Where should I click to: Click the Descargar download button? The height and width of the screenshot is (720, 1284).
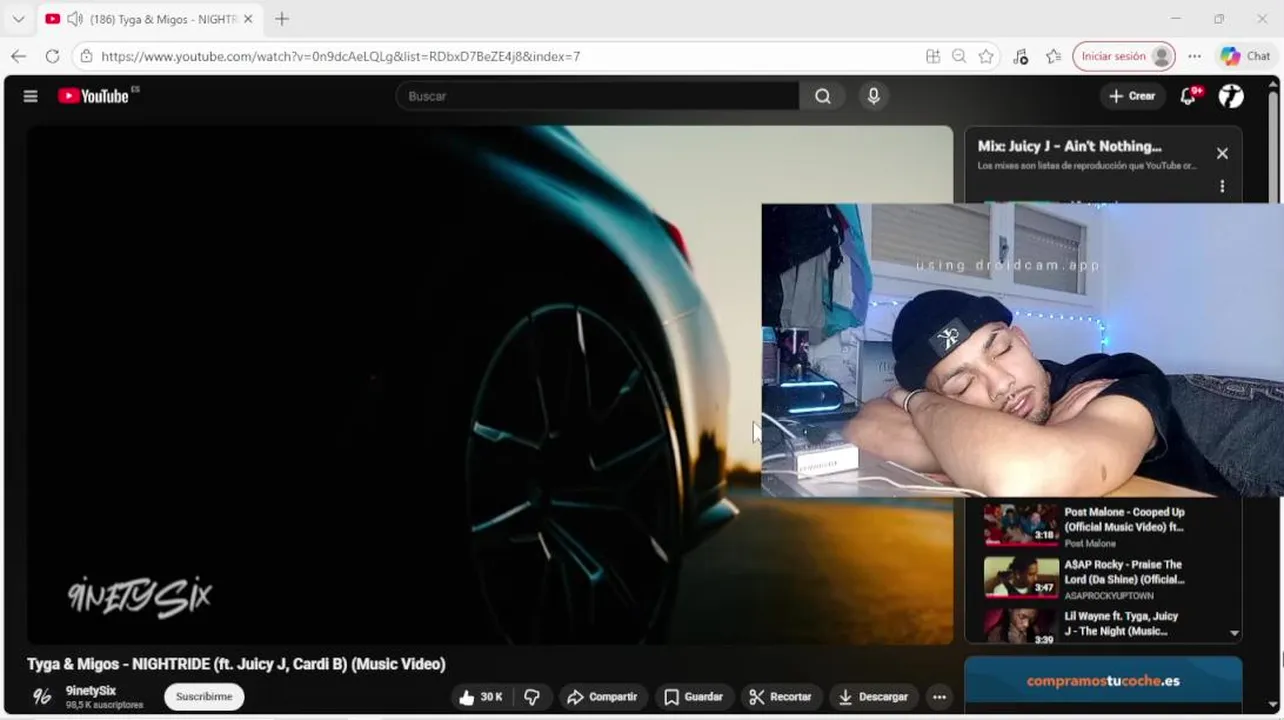(874, 697)
